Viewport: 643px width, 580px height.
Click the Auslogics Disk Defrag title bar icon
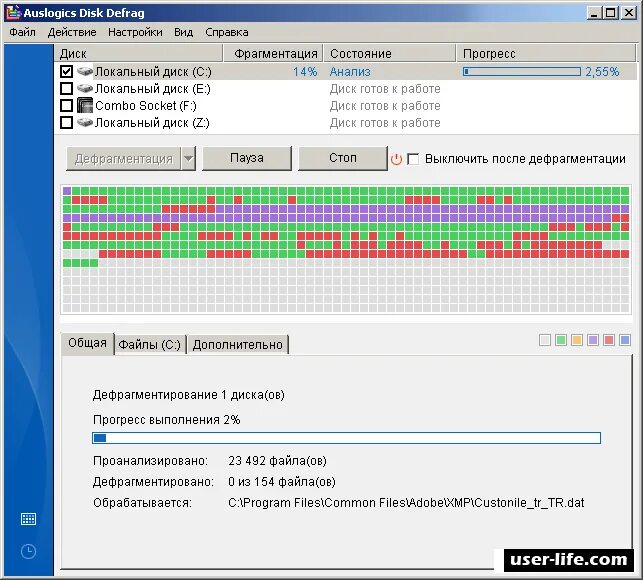(13, 13)
